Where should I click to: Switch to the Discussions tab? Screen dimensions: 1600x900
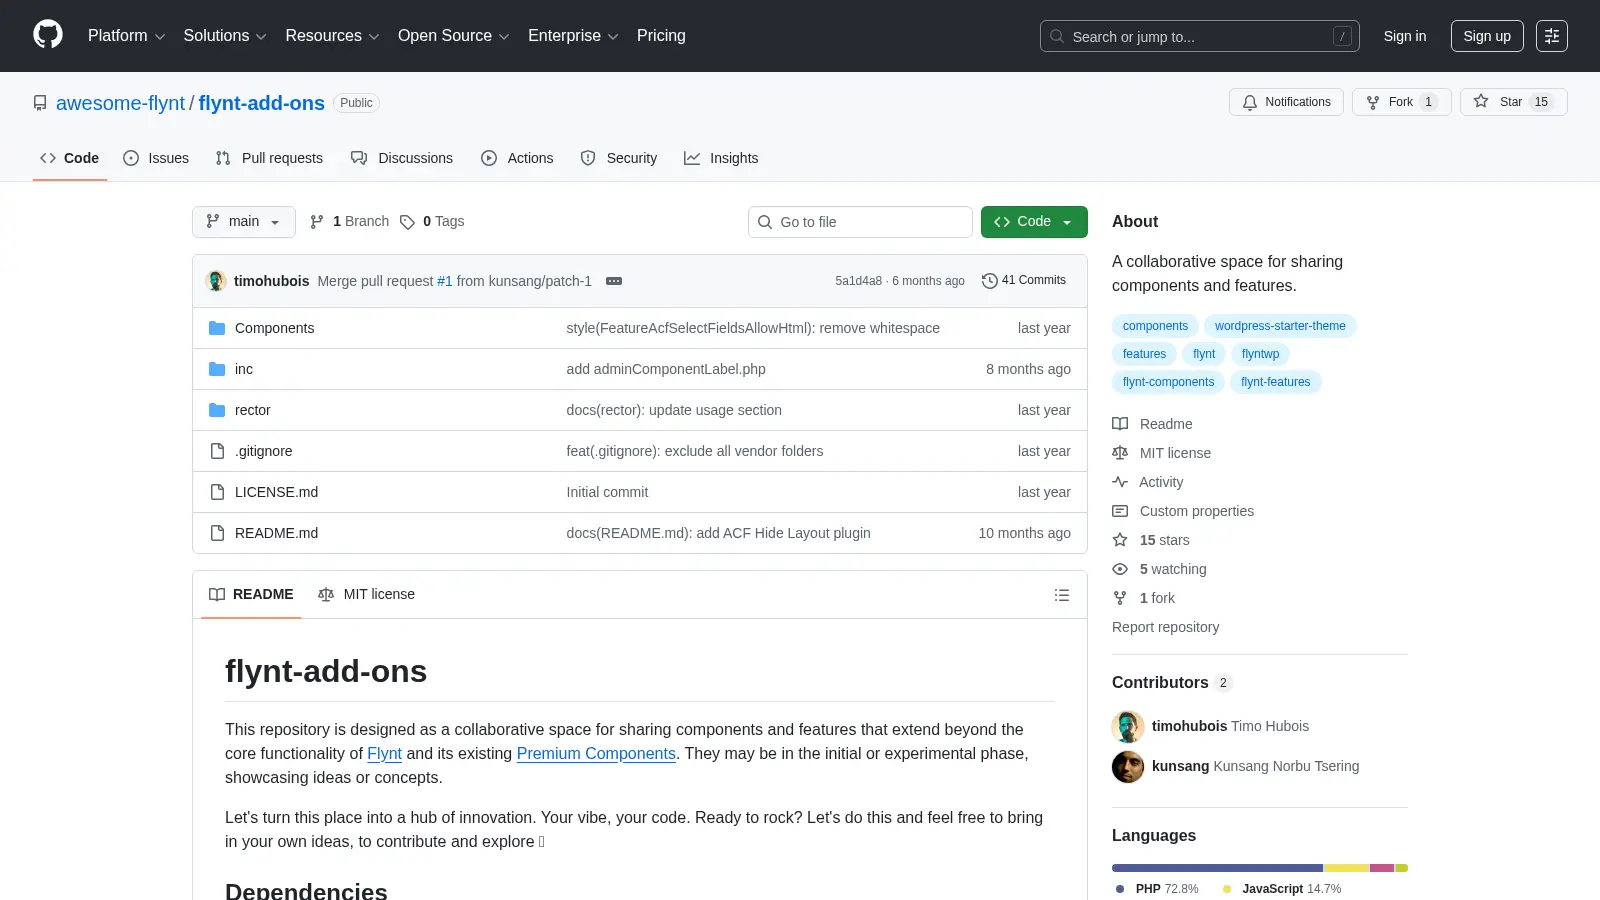[x=402, y=158]
